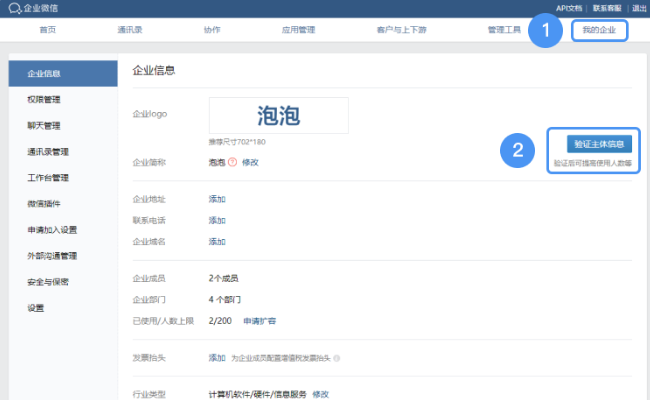The image size is (650, 400).
Task: Click the question mark icon beside 泡泡
Action: click(x=232, y=161)
